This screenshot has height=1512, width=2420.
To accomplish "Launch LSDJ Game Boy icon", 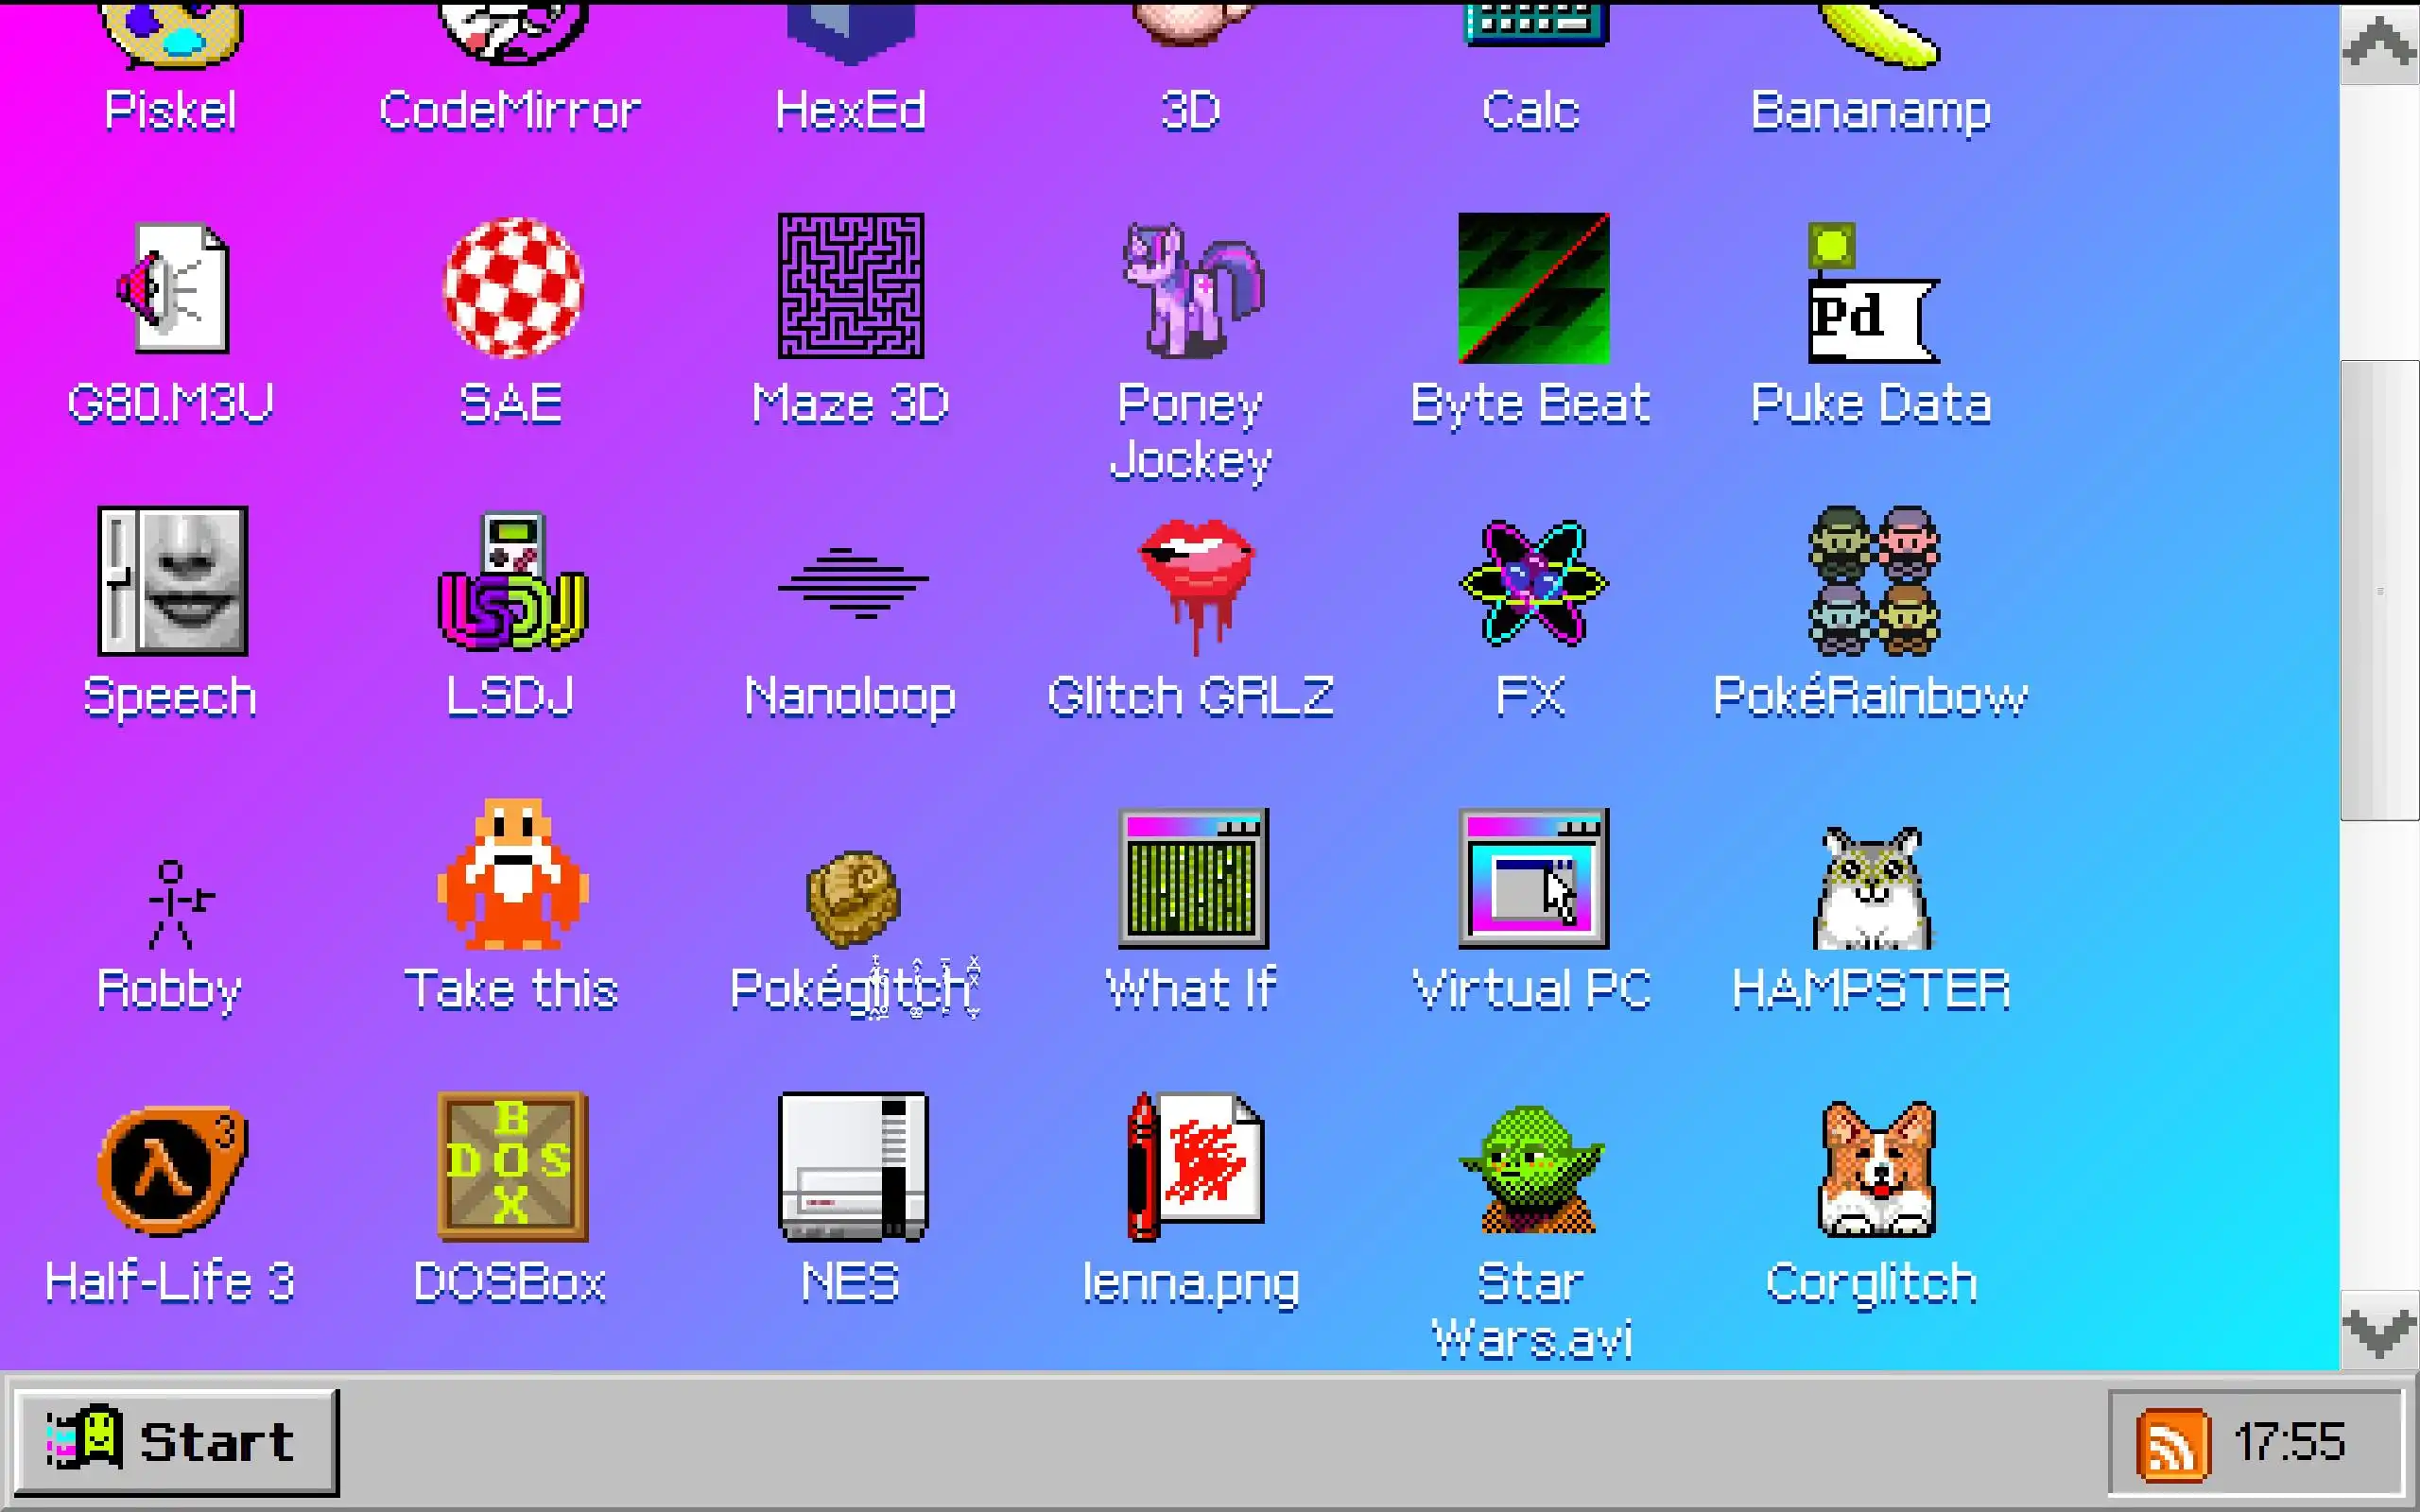I will click(512, 582).
